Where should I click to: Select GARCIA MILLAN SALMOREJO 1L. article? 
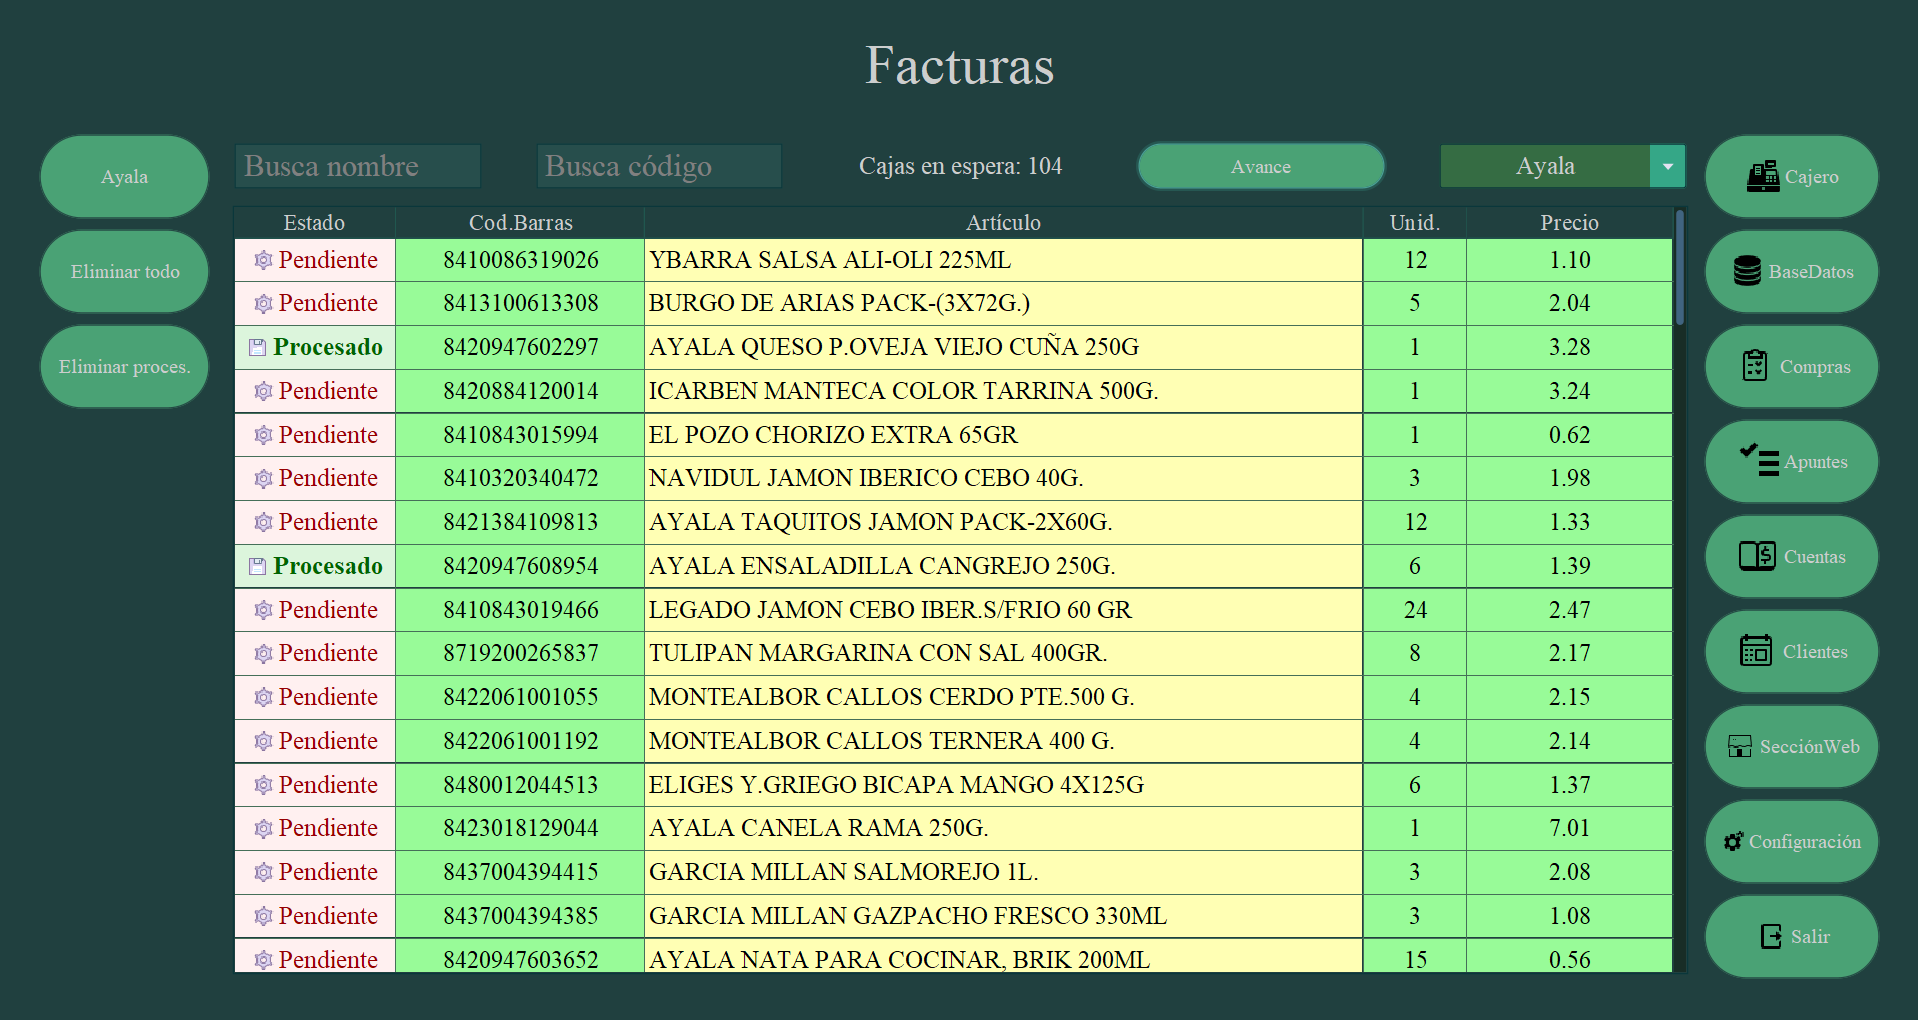(1003, 872)
